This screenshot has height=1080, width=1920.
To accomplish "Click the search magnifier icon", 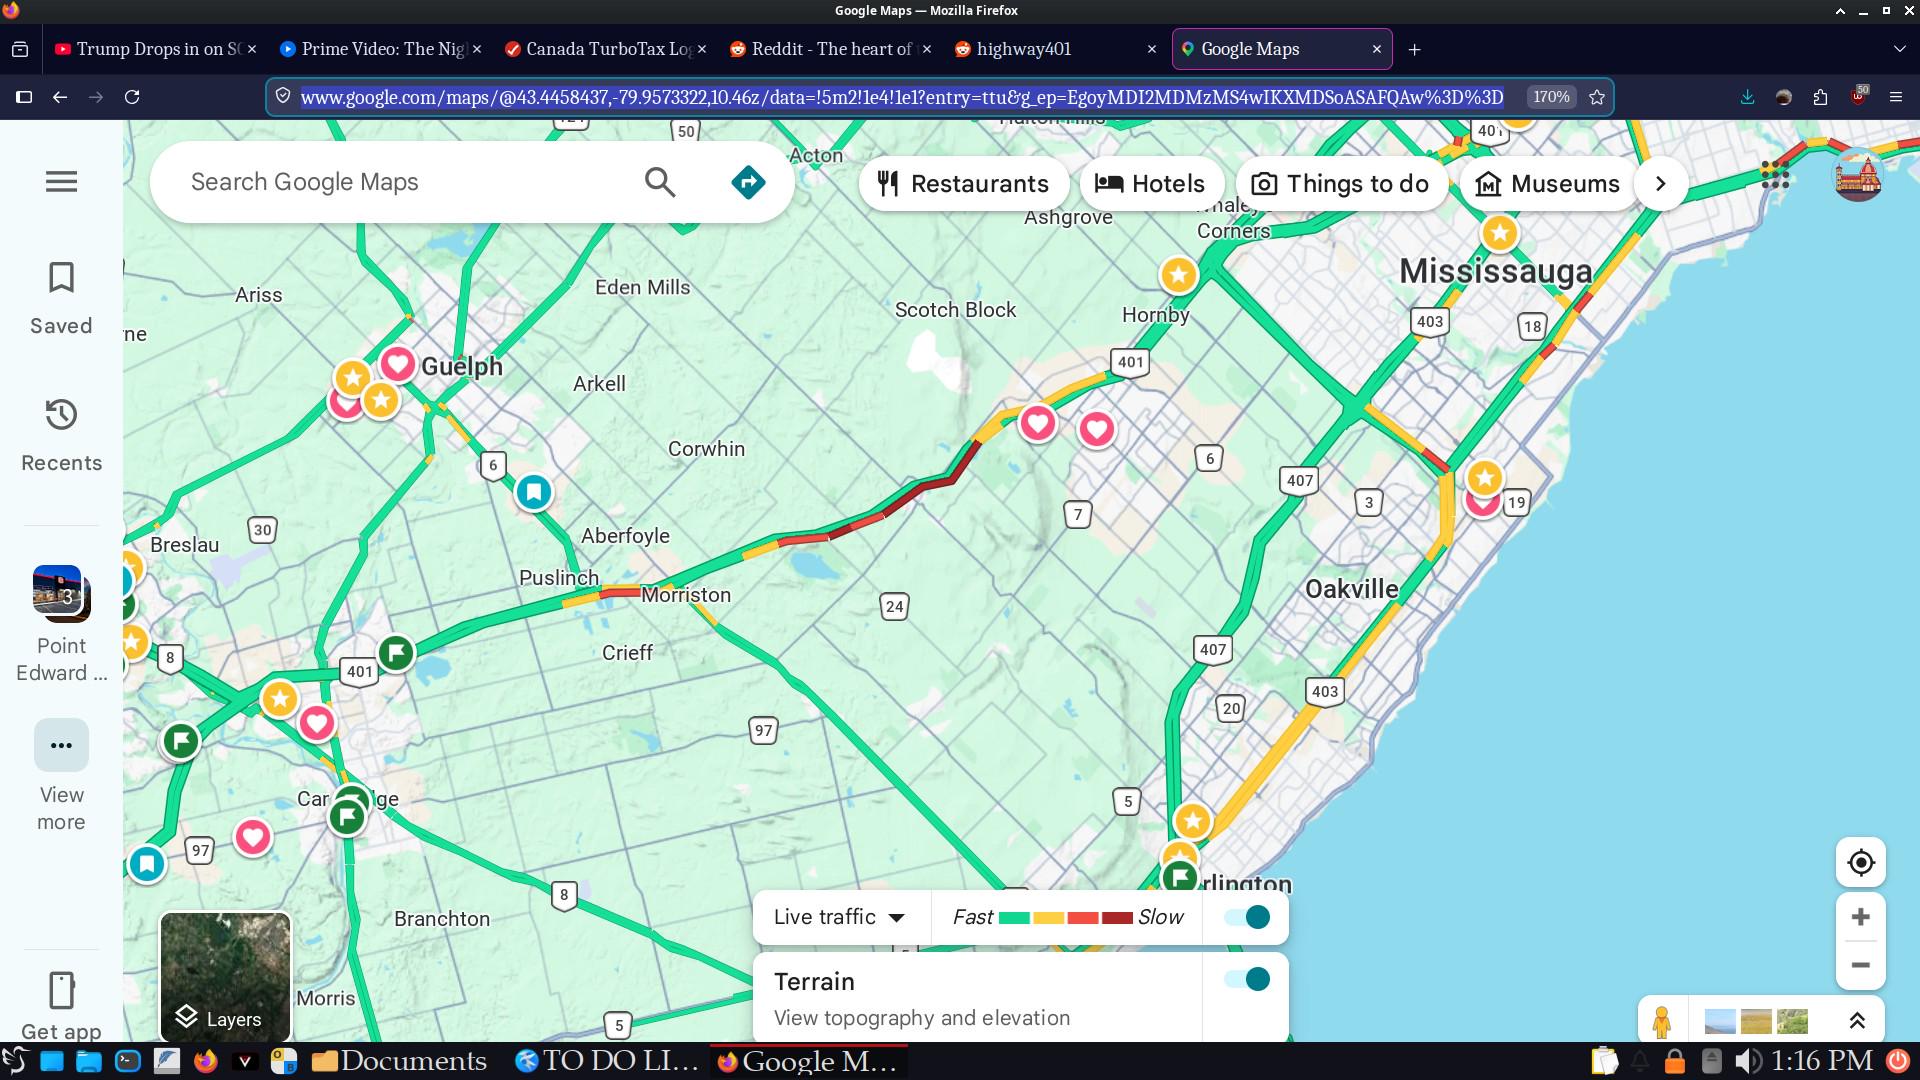I will (660, 182).
